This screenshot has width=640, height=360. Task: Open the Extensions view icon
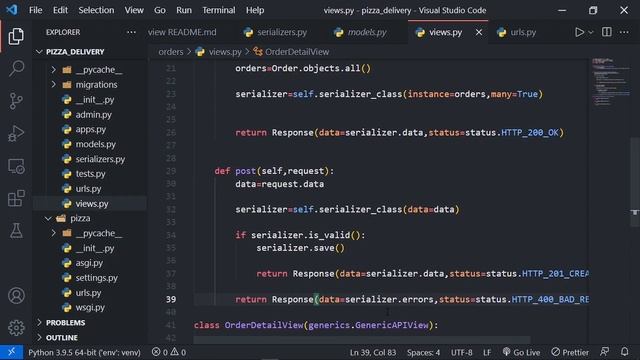pyautogui.click(x=16, y=198)
